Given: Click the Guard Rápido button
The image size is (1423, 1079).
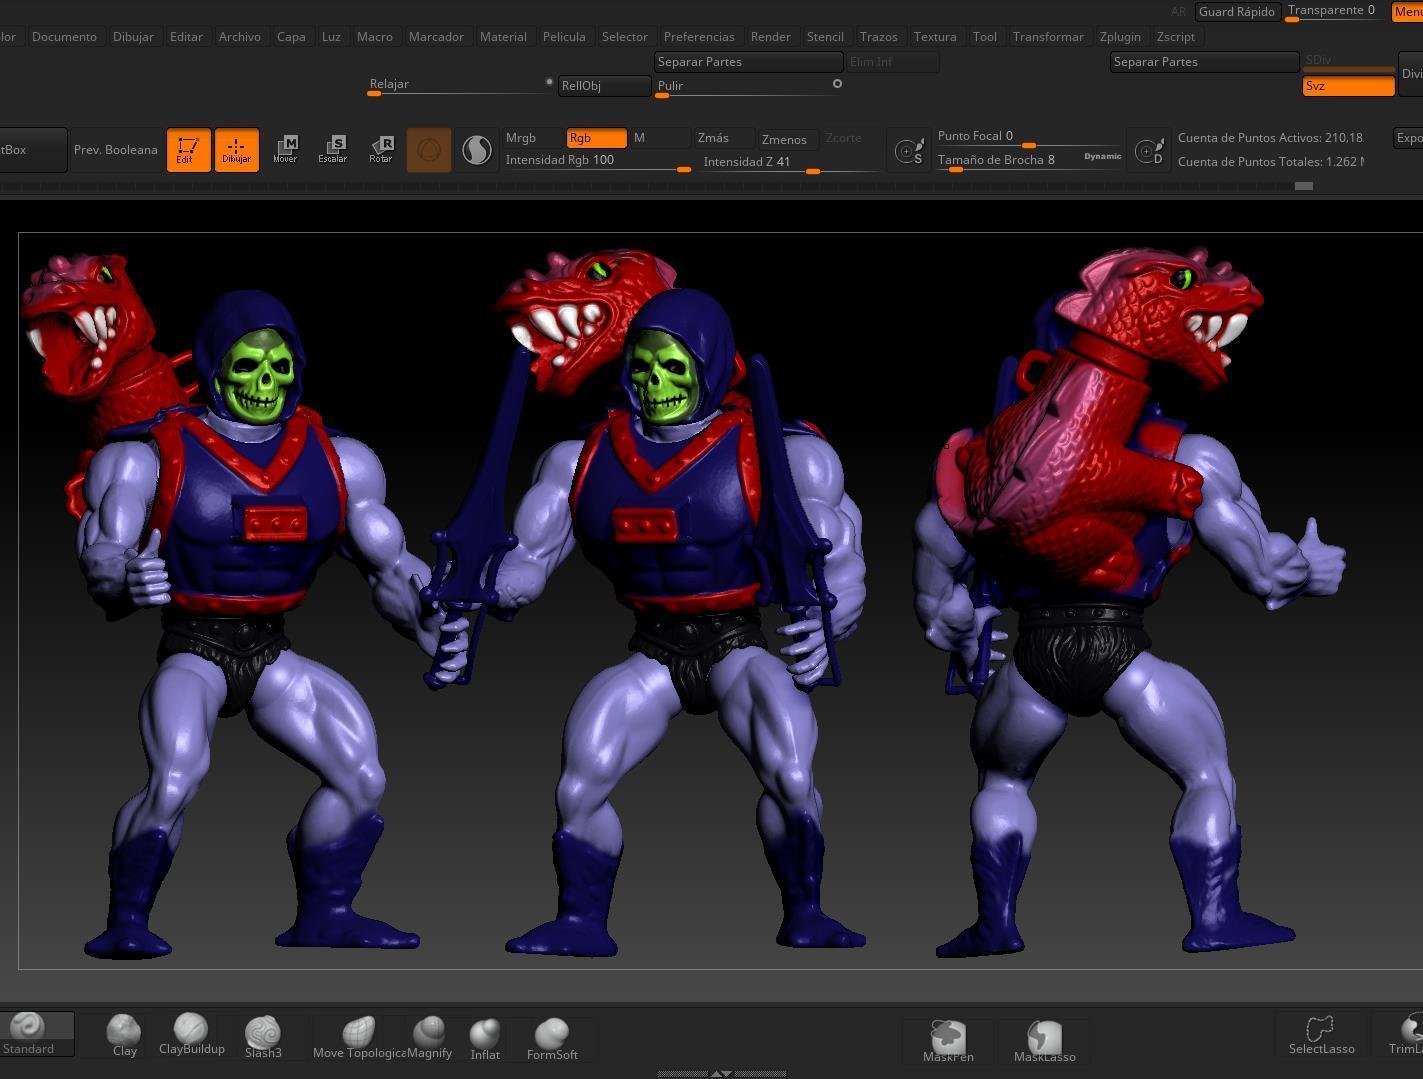Looking at the screenshot, I should pyautogui.click(x=1236, y=11).
